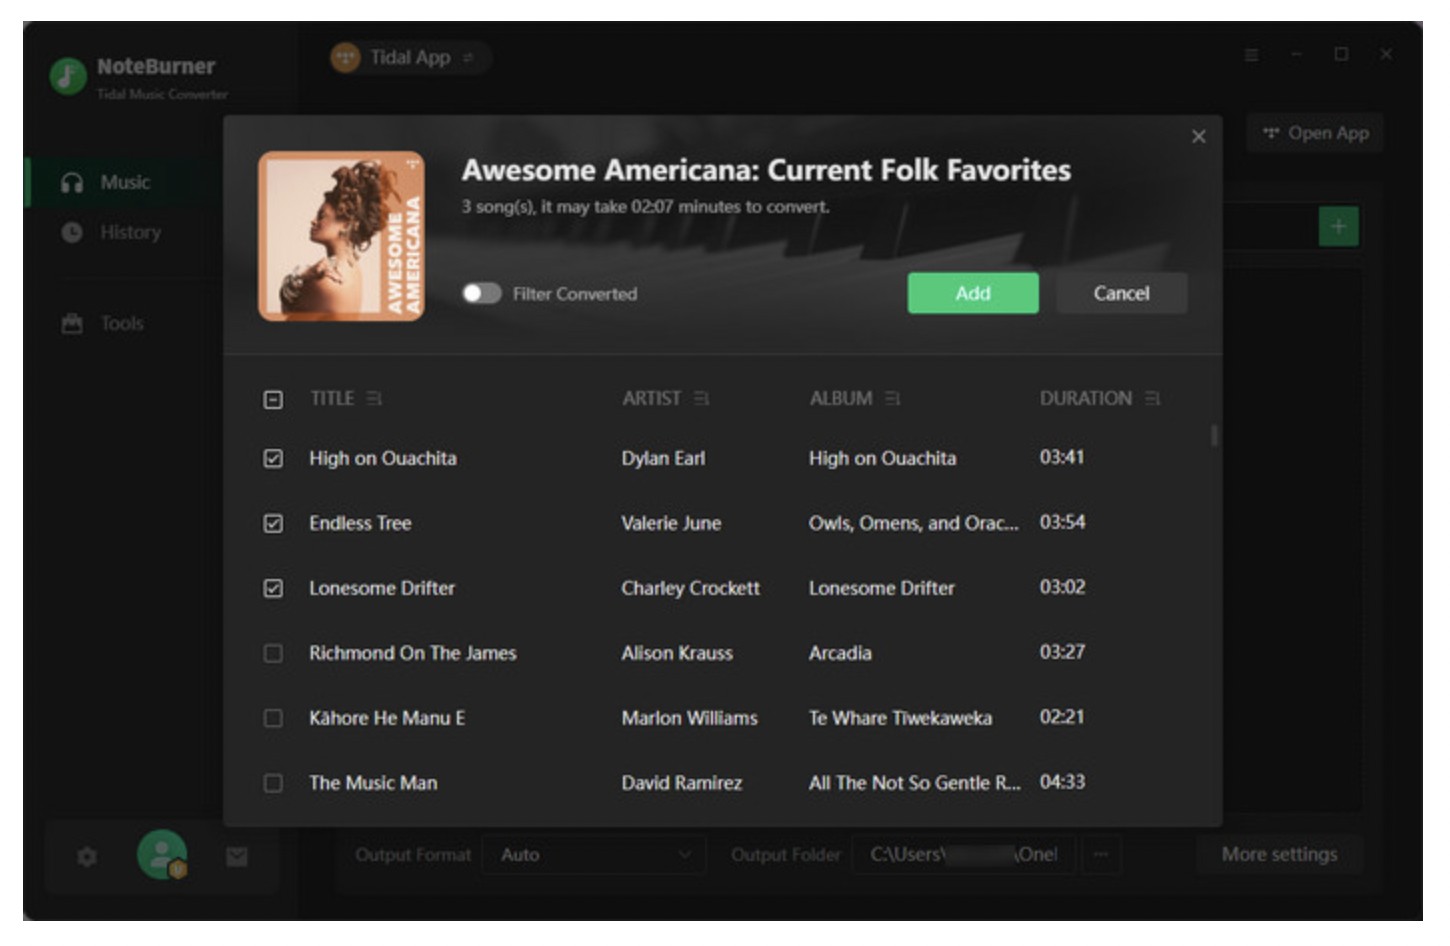This screenshot has width=1450, height=946.
Task: Click the green Add button
Action: coord(972,293)
